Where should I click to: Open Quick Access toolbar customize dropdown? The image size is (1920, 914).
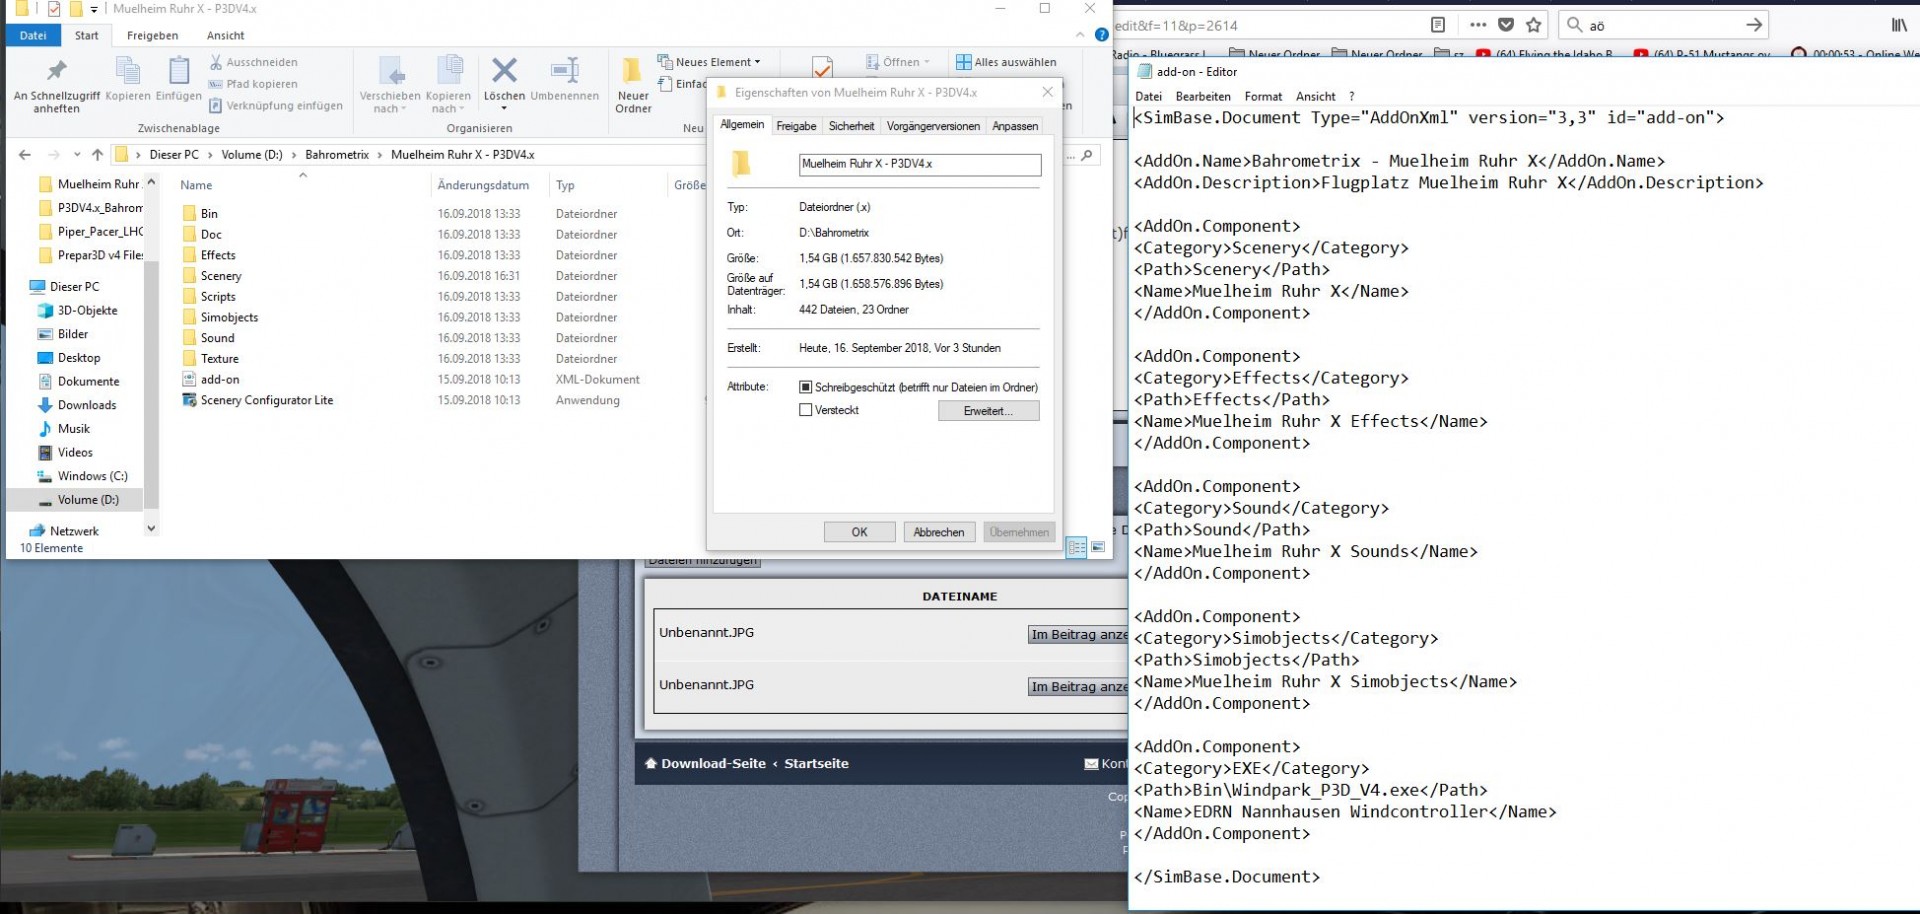click(x=94, y=9)
